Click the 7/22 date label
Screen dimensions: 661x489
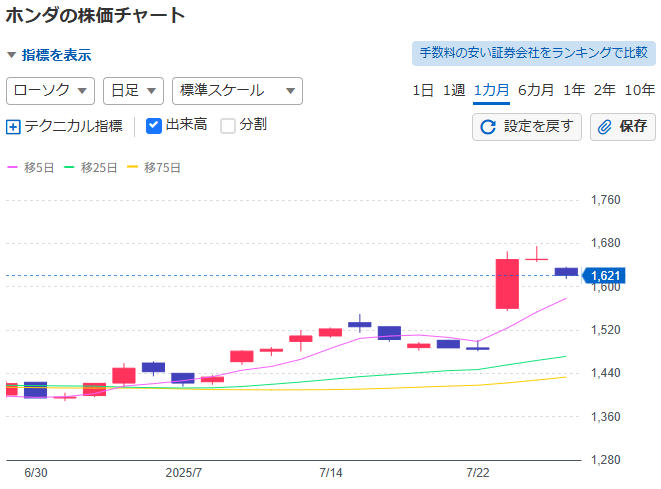click(x=478, y=473)
